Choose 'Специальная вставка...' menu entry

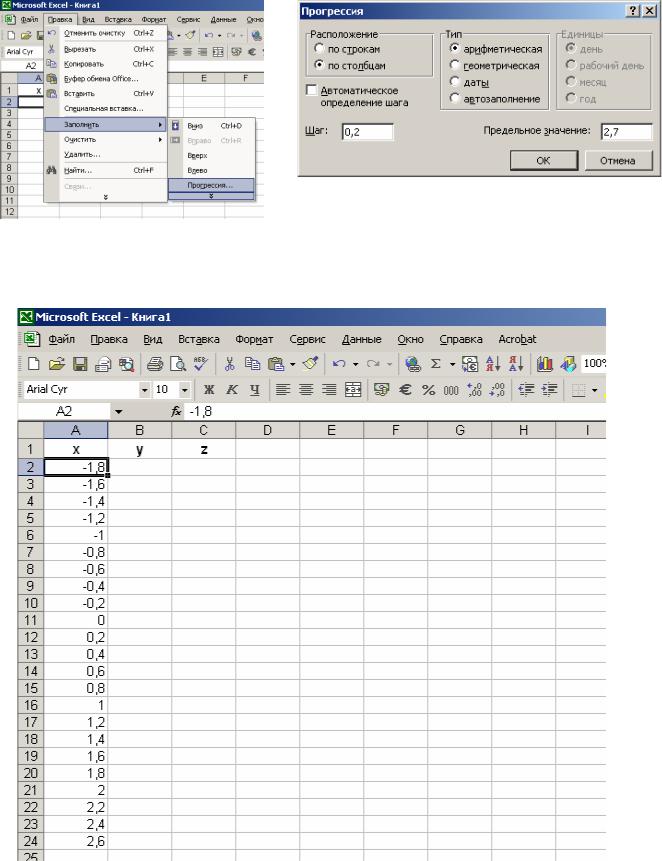click(x=105, y=108)
